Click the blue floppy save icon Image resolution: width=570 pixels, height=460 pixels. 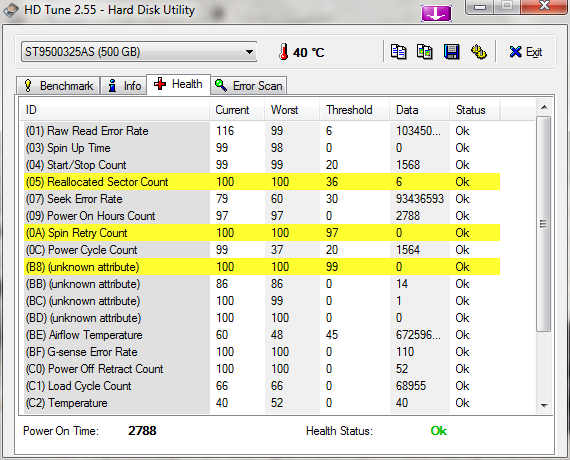[x=451, y=52]
